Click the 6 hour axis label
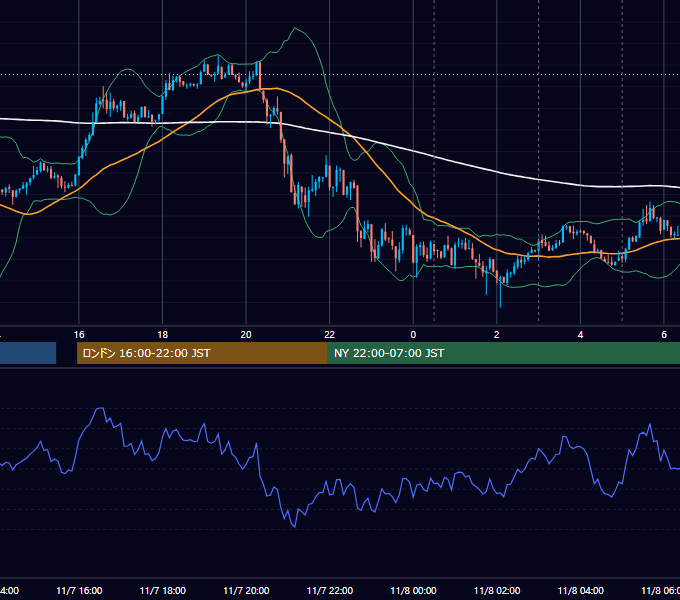The image size is (680, 600). click(664, 335)
